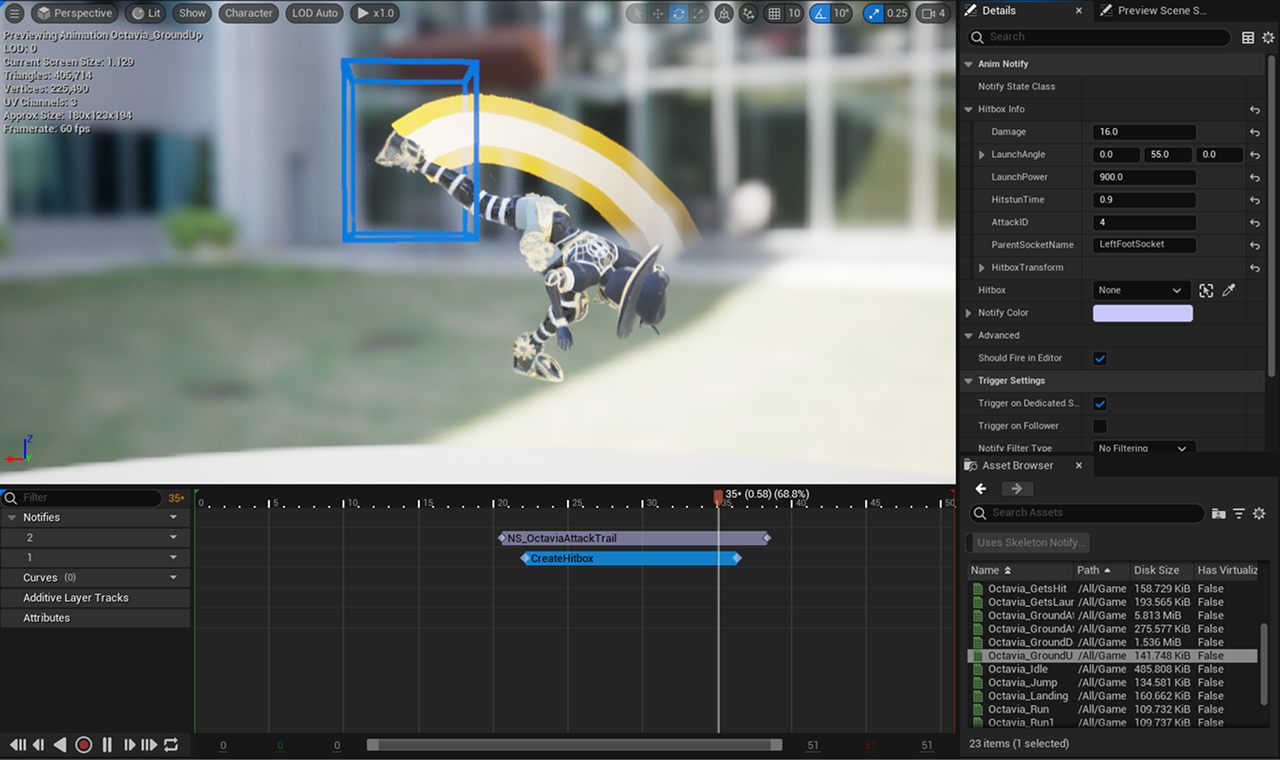Pause the animation playback
This screenshot has width=1280, height=760.
107,745
